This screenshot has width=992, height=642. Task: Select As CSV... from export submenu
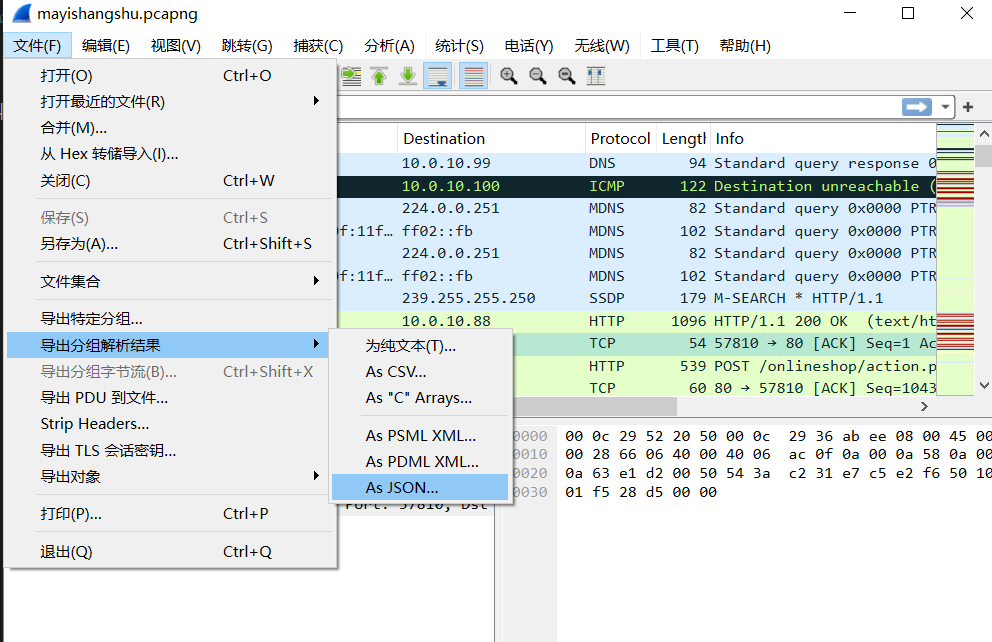[x=396, y=372]
